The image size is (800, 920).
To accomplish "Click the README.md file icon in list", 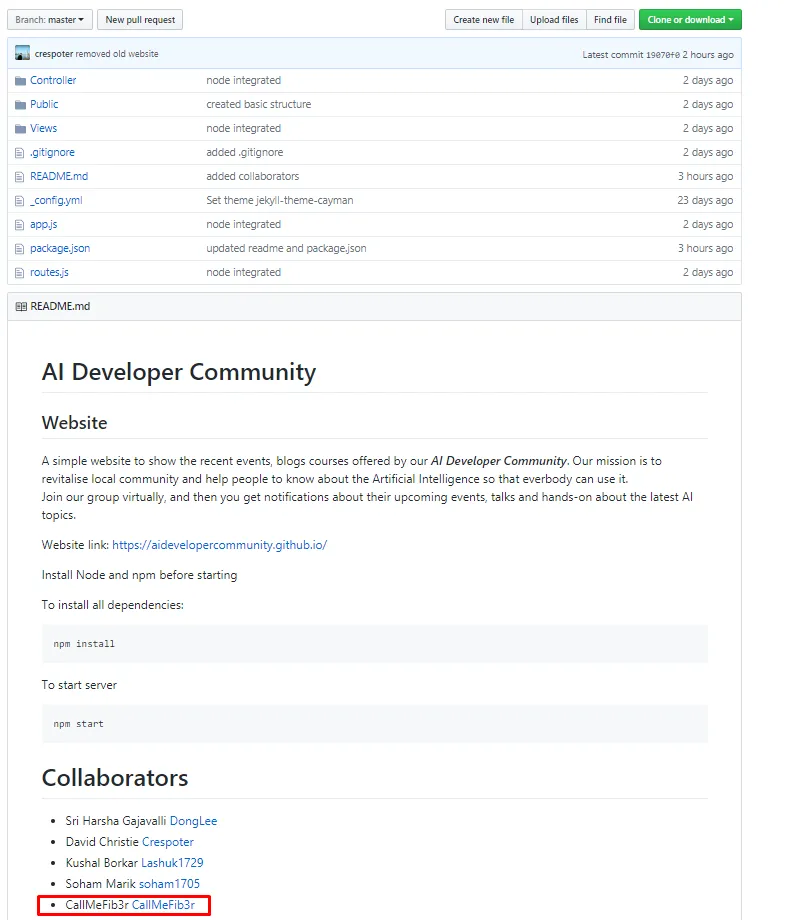I will coord(19,177).
